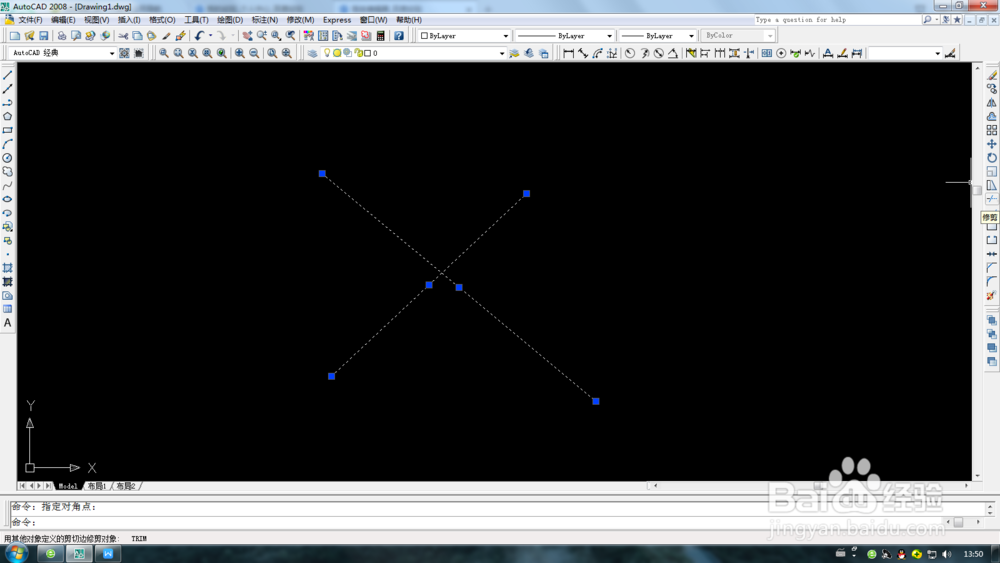1000x563 pixels.
Task: Select the Rectangle draw tool
Action: pyautogui.click(x=8, y=130)
